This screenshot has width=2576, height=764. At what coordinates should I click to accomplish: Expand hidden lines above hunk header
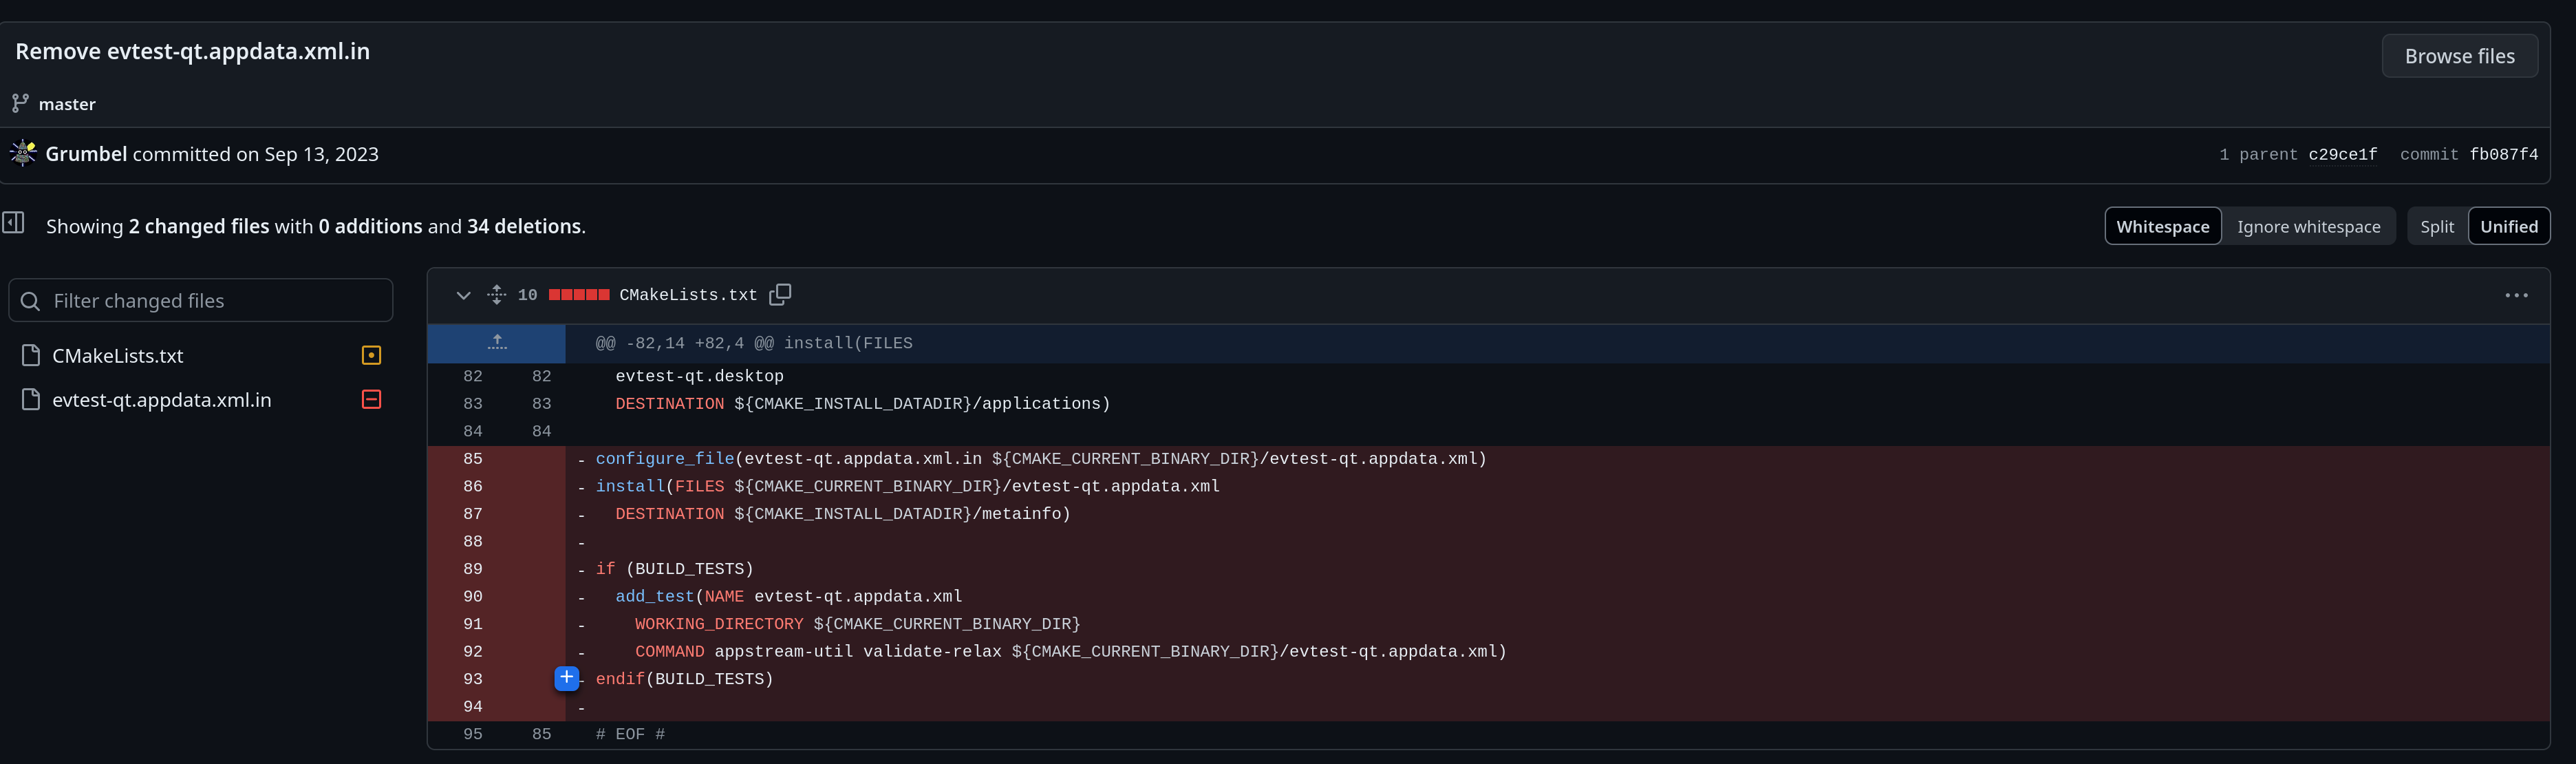(497, 343)
